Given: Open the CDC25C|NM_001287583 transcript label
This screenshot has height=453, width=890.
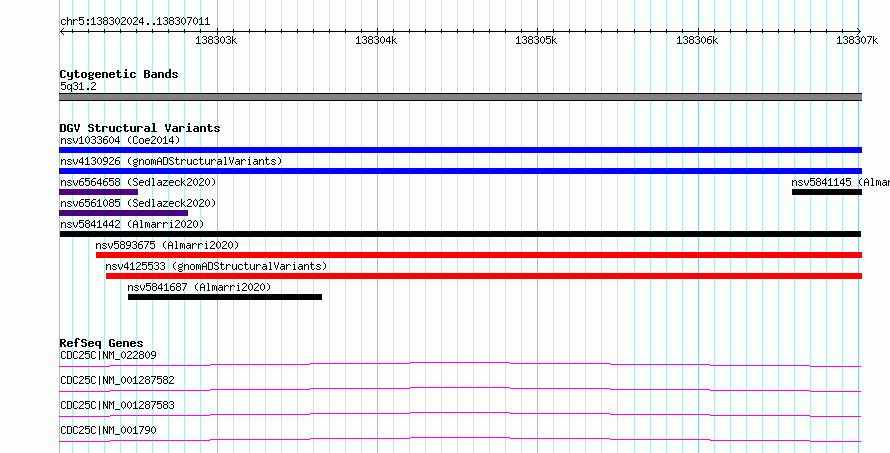Looking at the screenshot, I should tap(117, 405).
